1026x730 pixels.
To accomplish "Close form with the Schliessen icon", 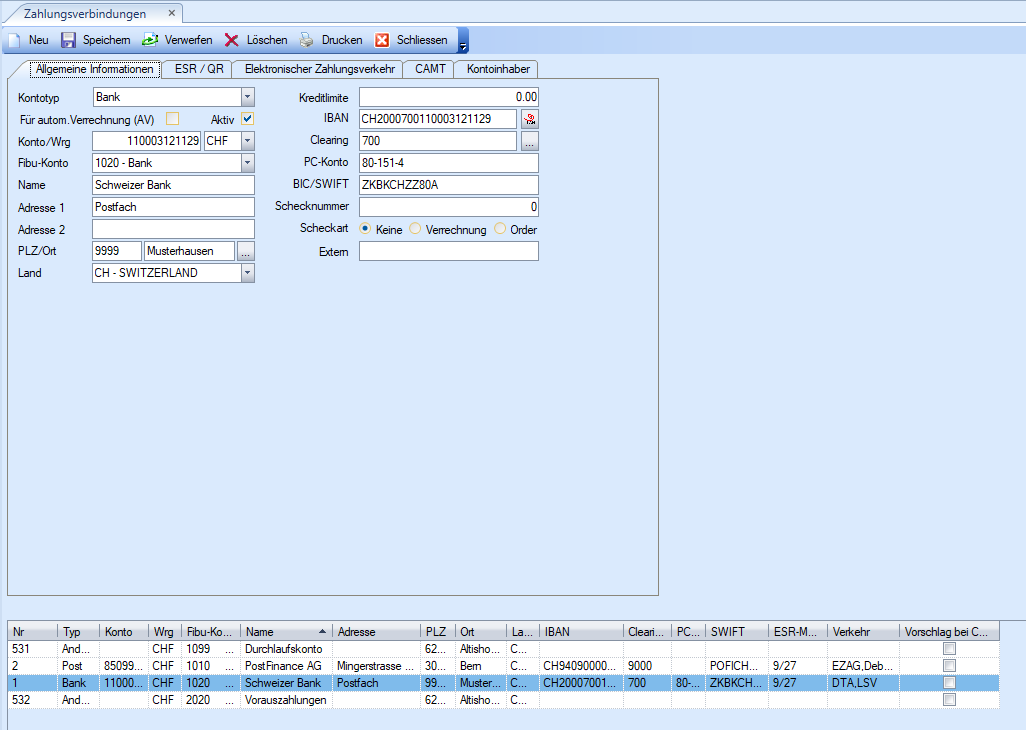I will (x=382, y=40).
